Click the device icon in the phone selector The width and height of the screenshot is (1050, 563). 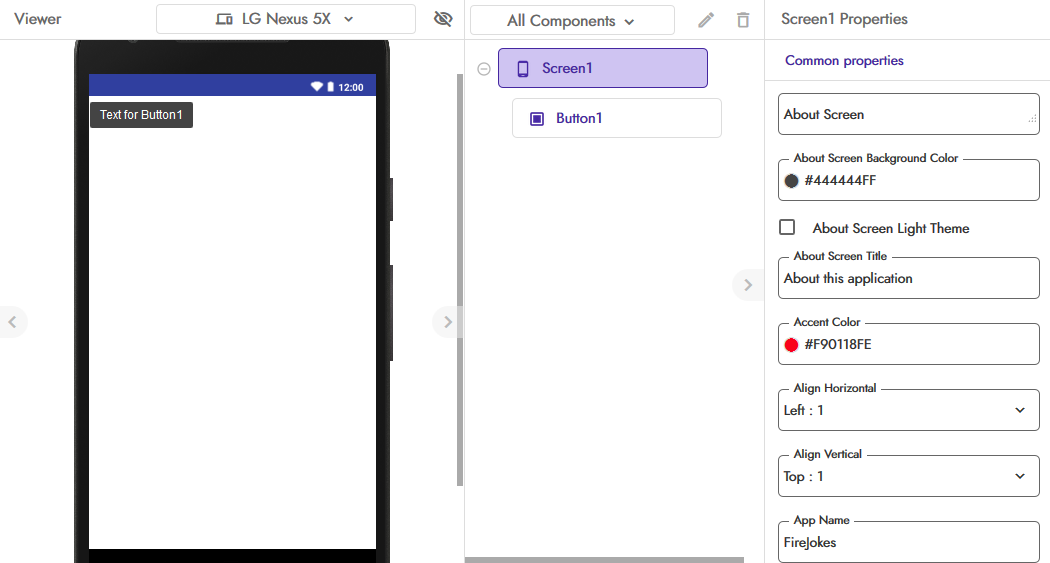click(x=224, y=19)
